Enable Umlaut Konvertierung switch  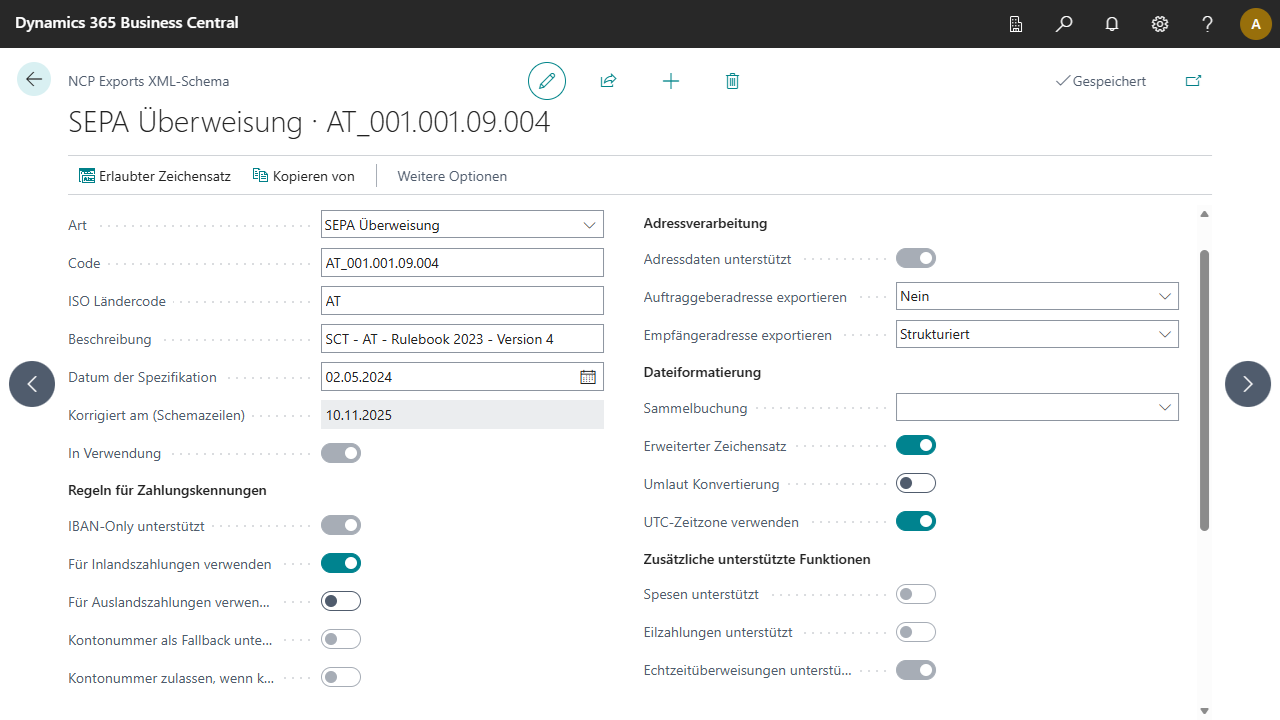916,483
